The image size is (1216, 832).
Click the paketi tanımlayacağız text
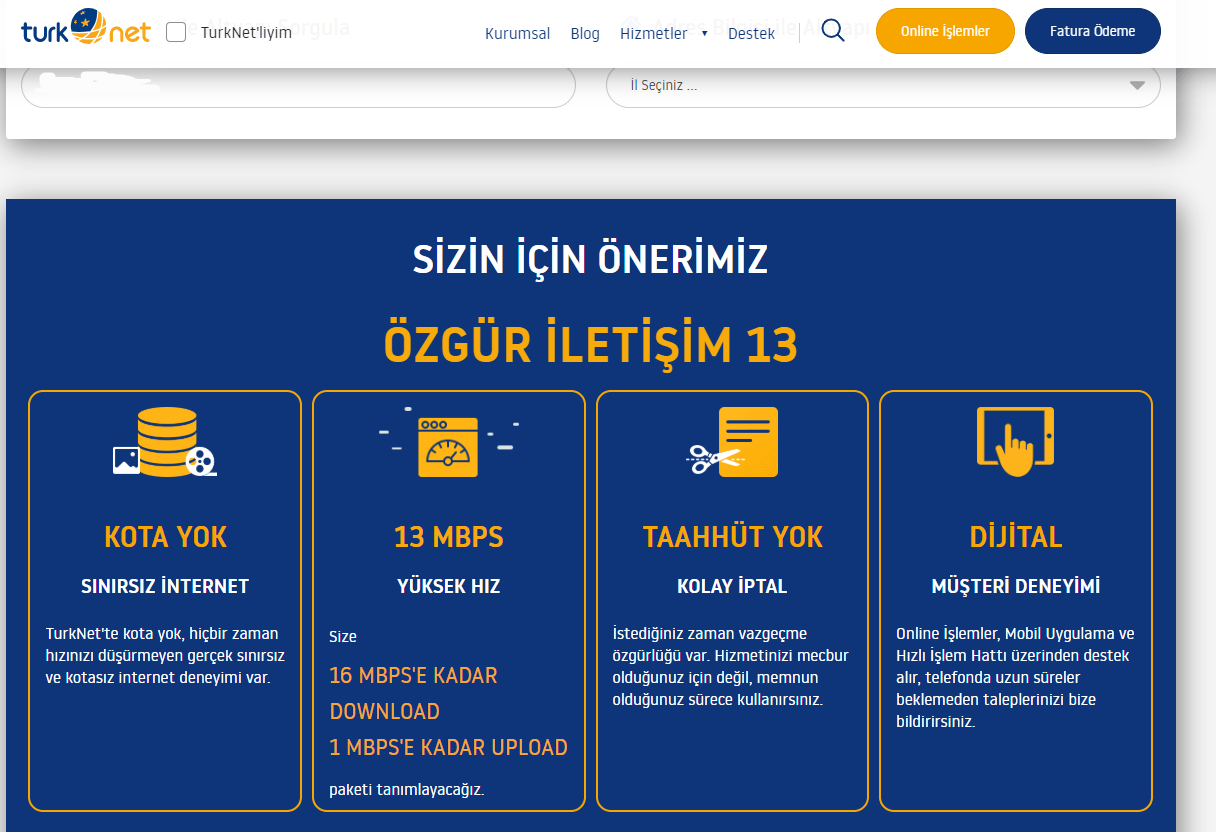pos(406,789)
